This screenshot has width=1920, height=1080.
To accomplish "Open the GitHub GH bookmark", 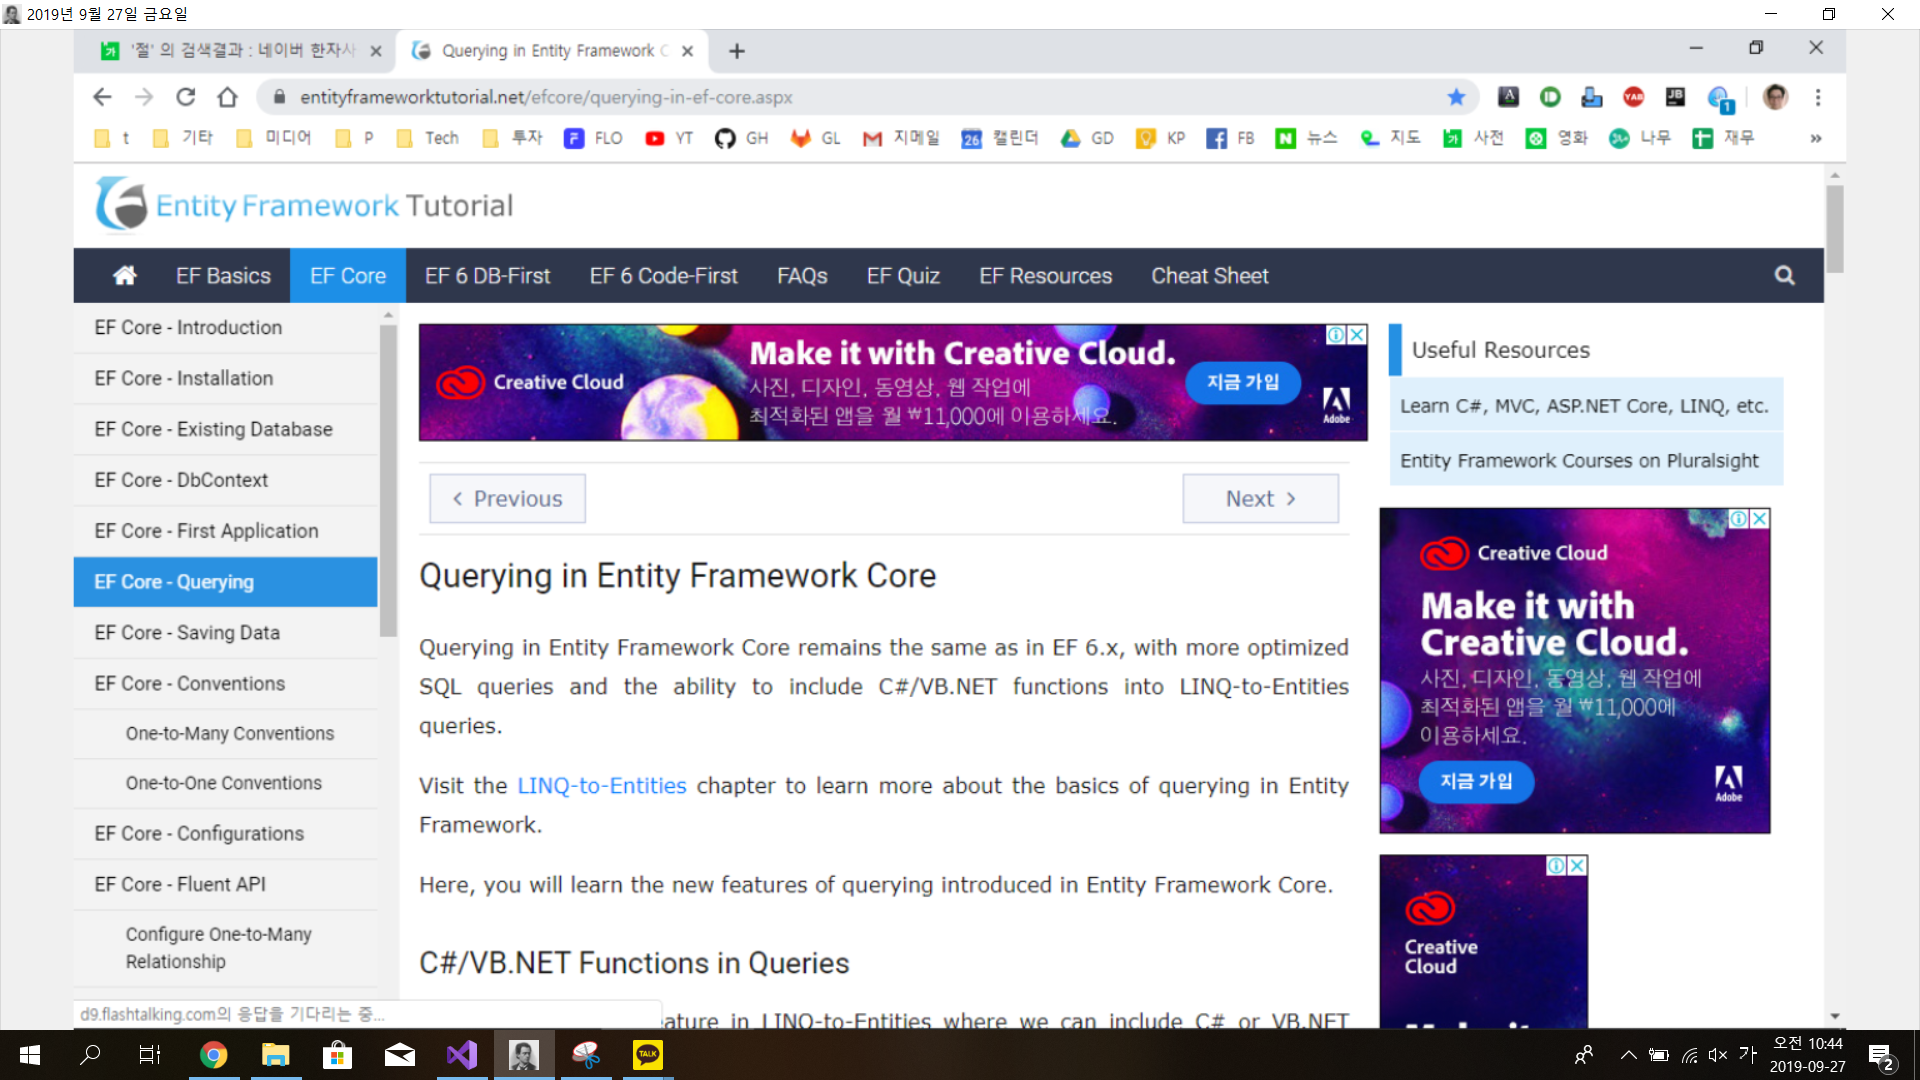I will pos(741,138).
